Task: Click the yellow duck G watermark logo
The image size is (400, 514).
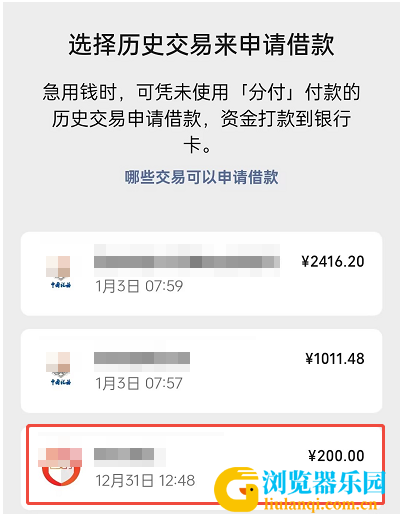Action: tap(237, 489)
